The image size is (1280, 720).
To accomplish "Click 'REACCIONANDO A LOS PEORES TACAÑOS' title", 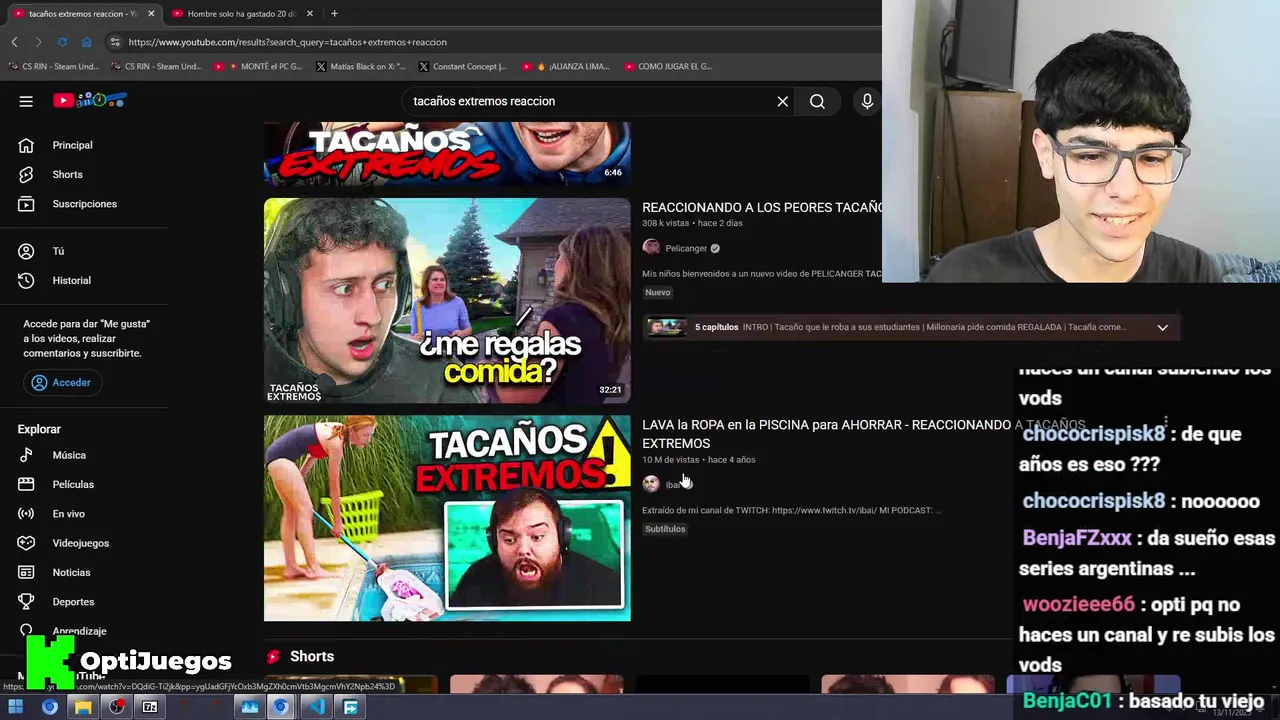I will [x=762, y=208].
